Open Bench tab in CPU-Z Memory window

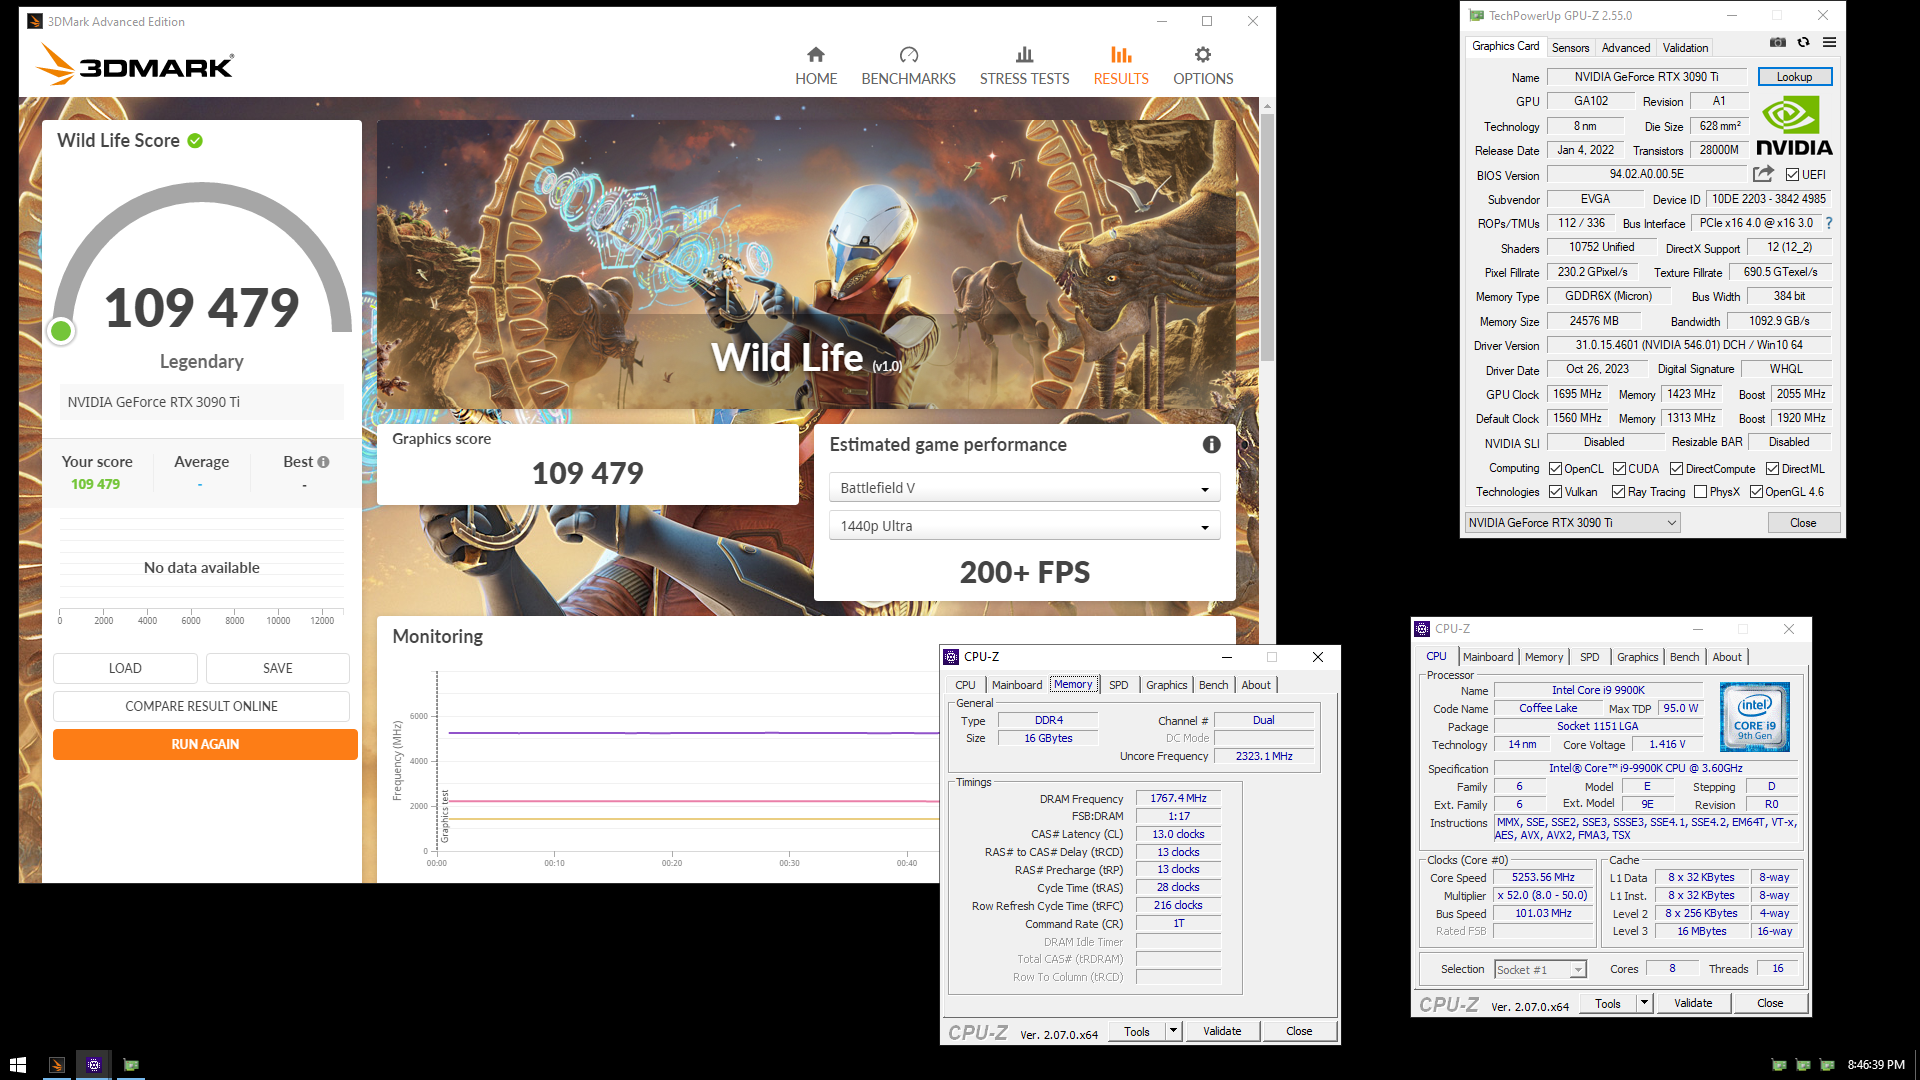tap(1213, 685)
